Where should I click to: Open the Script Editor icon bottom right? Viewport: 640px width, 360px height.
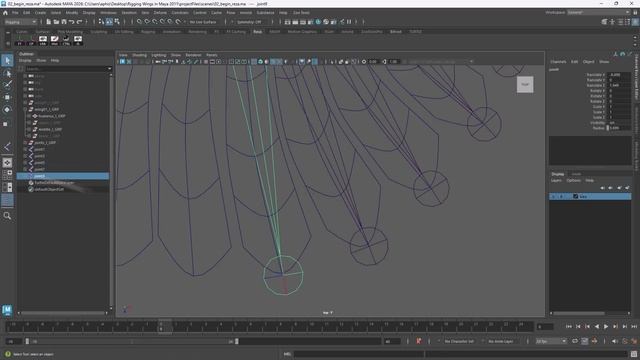click(633, 354)
